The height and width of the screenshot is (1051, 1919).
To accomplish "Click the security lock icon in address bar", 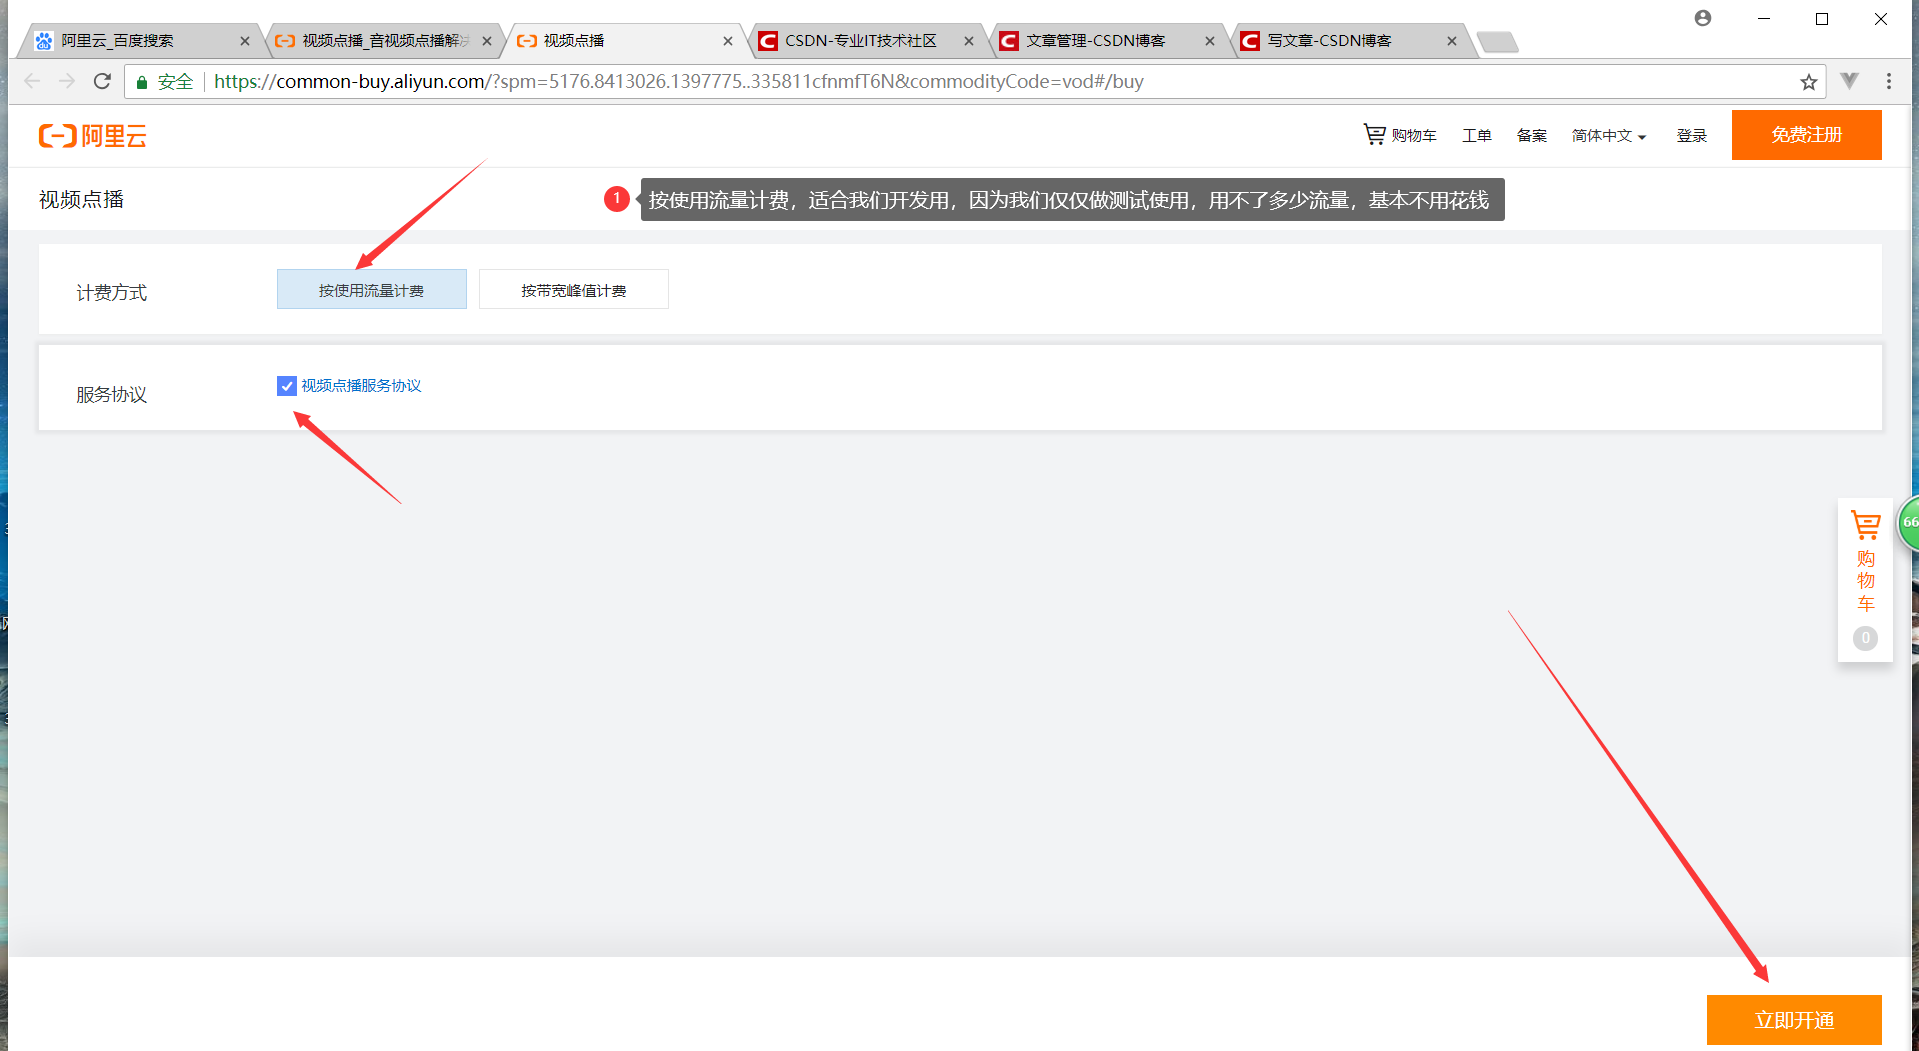I will coord(140,82).
